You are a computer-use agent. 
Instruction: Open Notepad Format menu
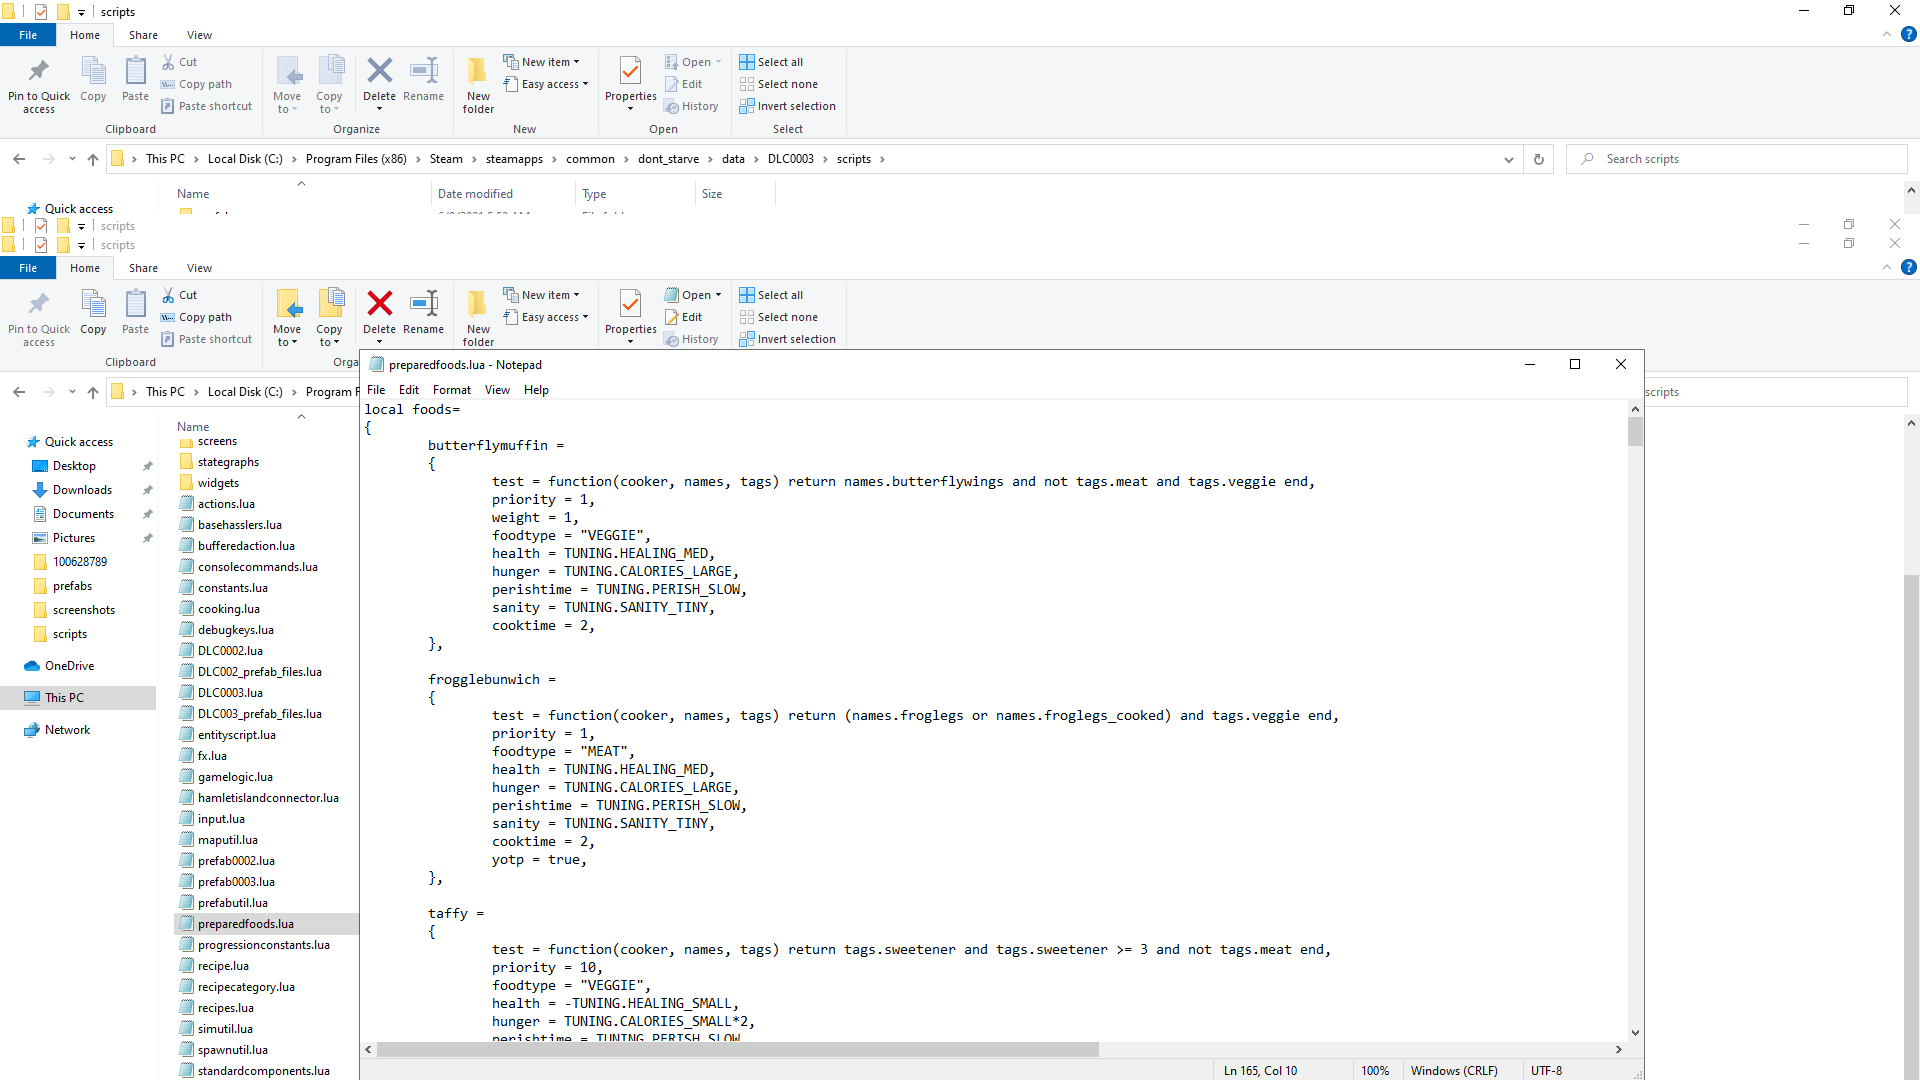(451, 390)
